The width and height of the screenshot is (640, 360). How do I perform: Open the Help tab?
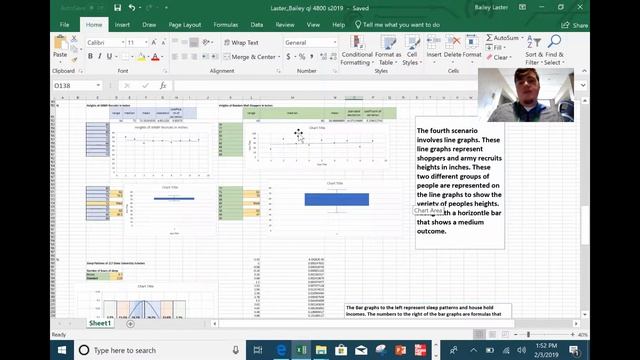point(338,24)
